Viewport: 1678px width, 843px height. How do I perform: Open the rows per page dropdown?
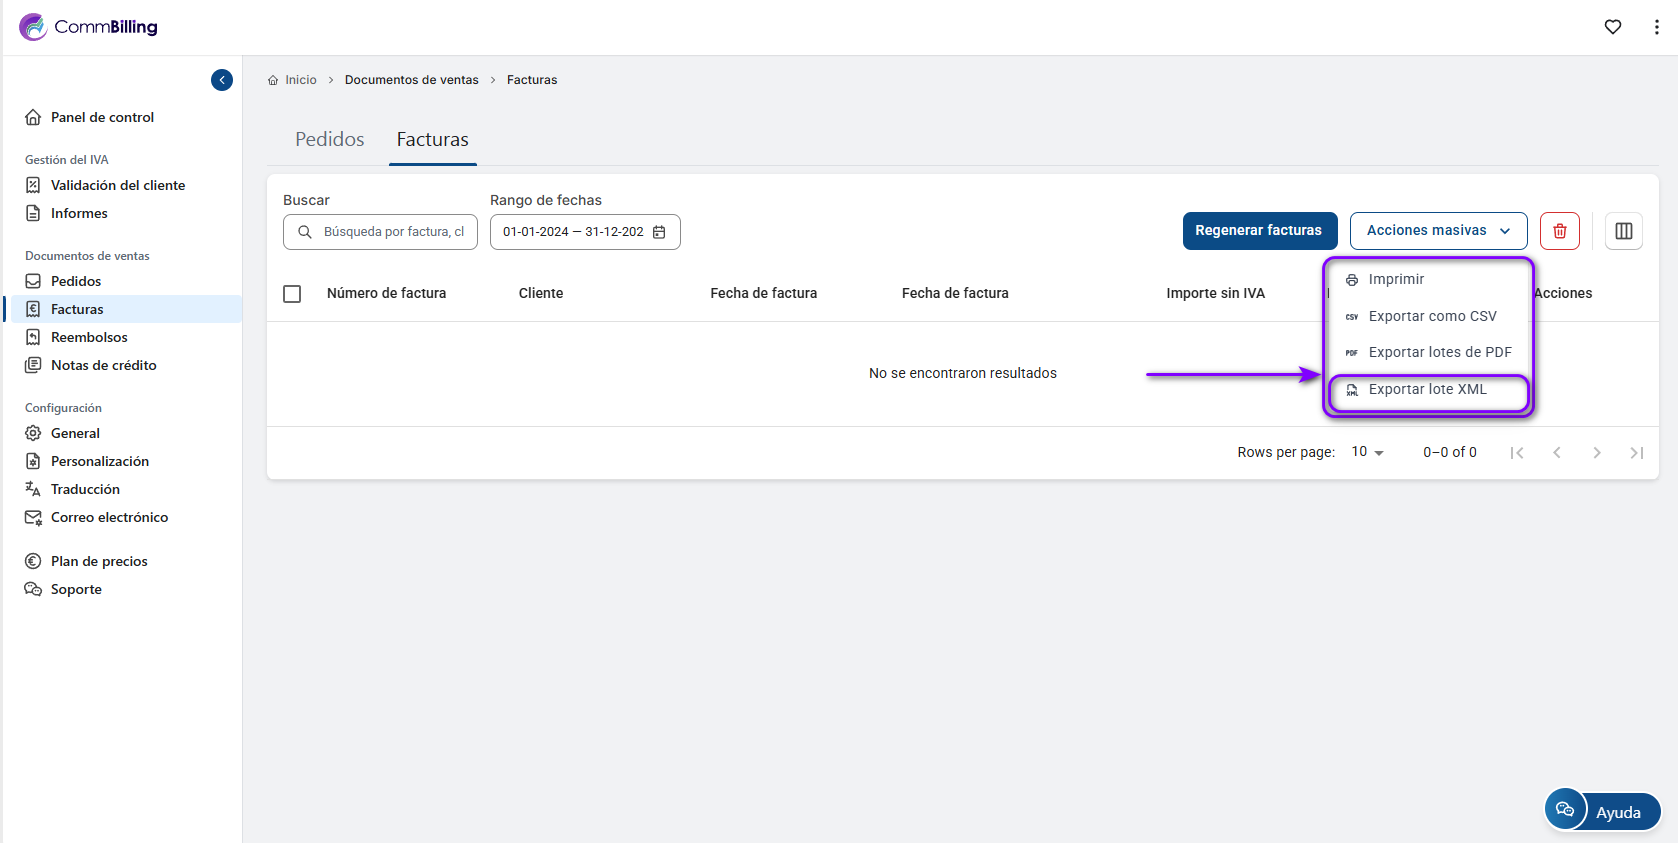[1367, 452]
